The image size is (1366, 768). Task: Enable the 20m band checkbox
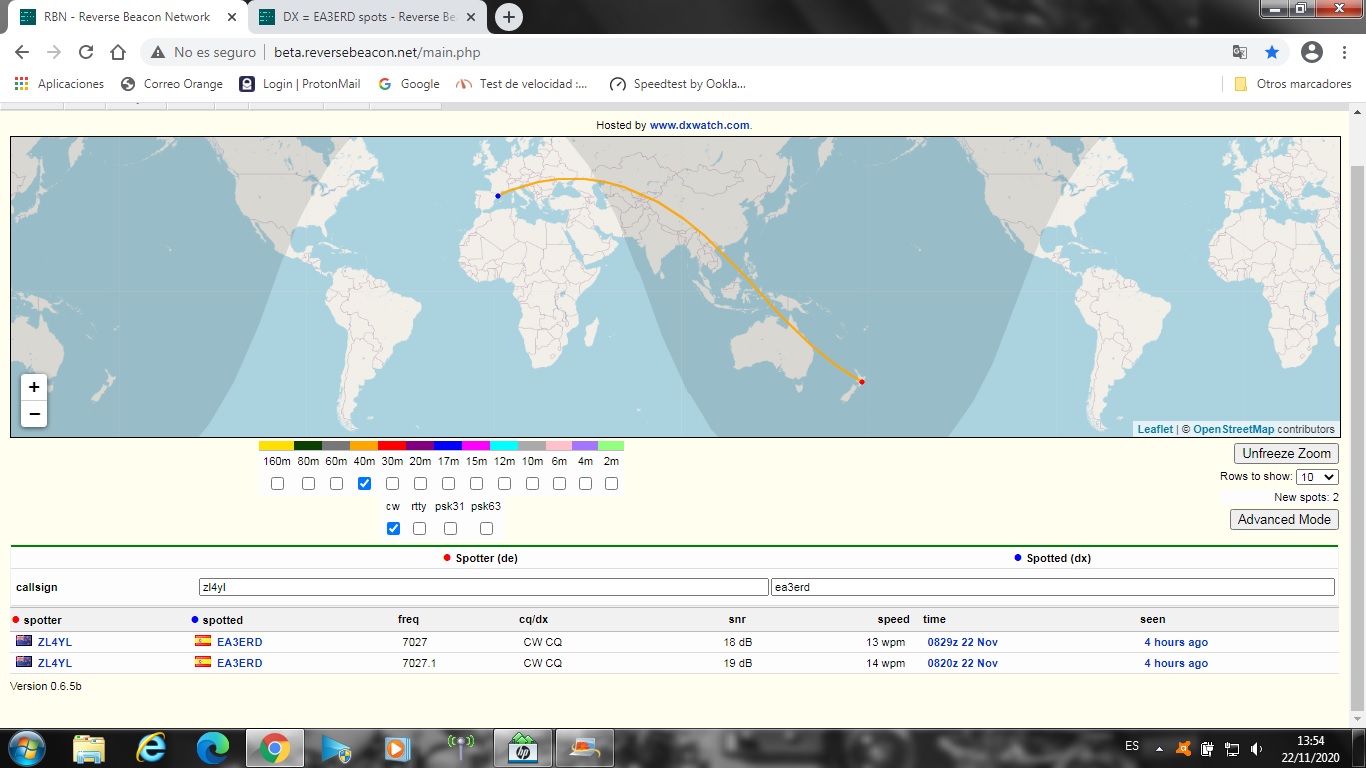pos(420,484)
